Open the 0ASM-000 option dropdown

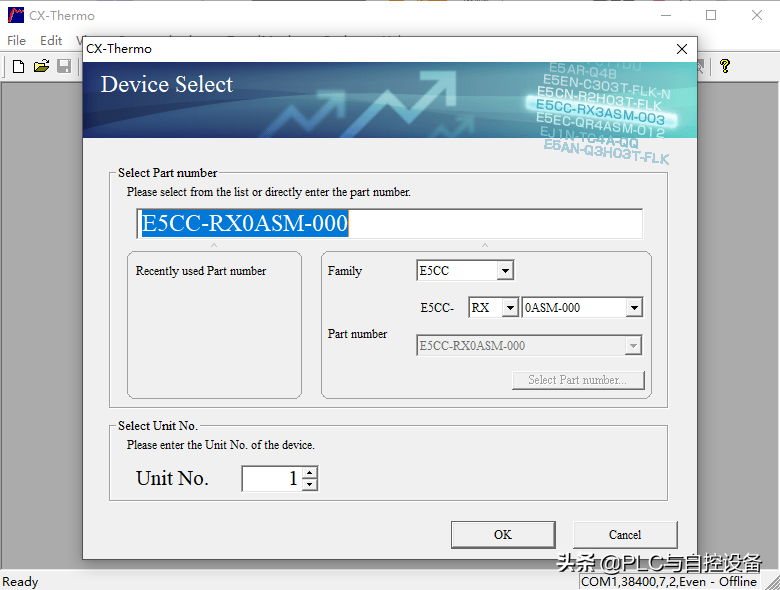point(633,308)
